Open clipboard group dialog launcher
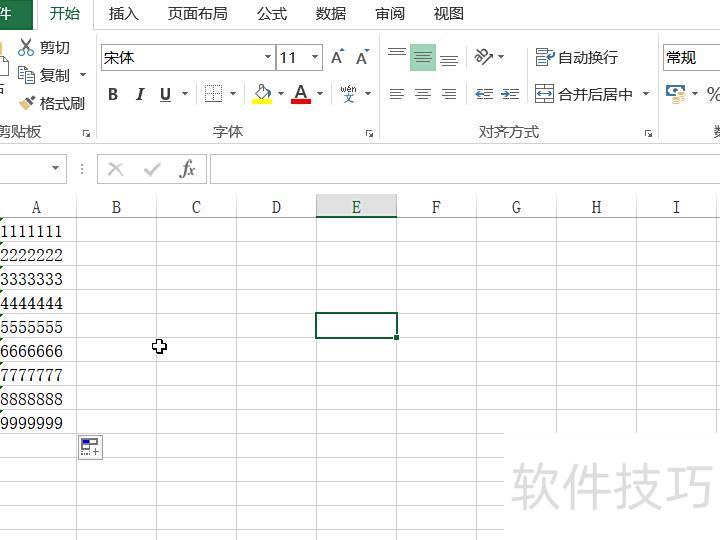 pyautogui.click(x=86, y=133)
